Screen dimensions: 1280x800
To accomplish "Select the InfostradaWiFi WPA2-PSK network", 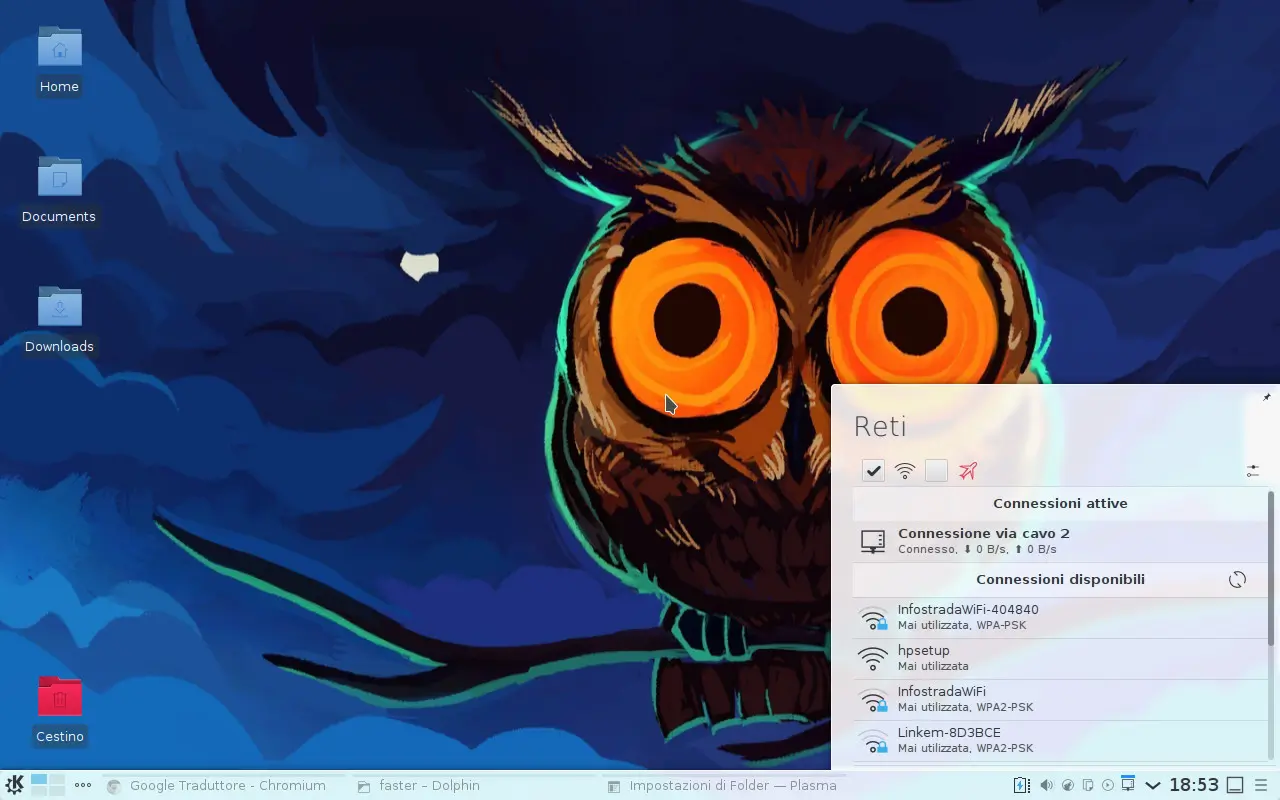I will (1060, 699).
